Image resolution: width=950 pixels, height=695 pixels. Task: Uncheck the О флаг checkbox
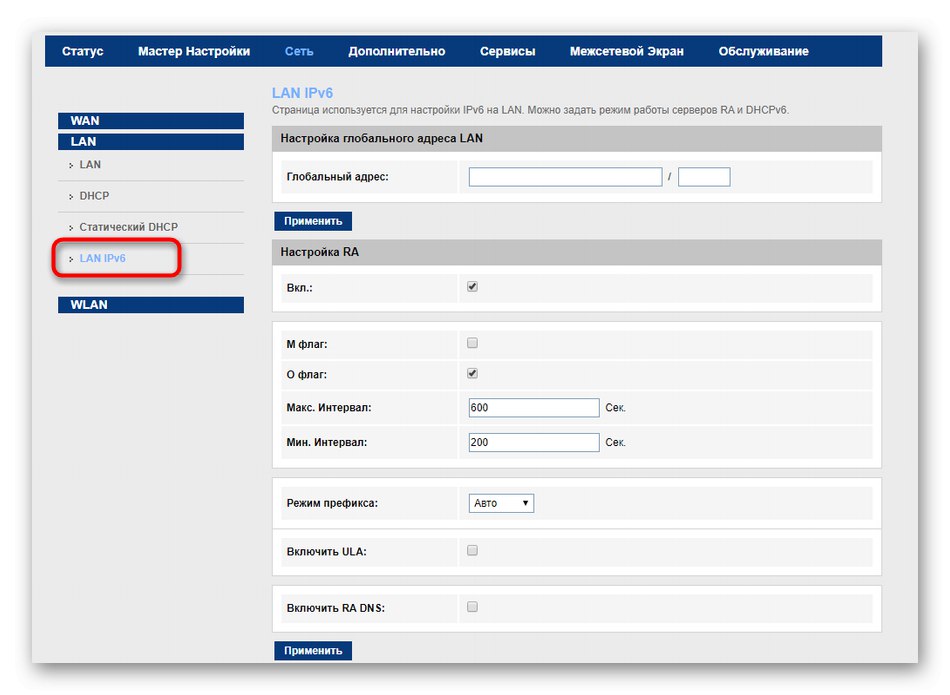pos(473,373)
